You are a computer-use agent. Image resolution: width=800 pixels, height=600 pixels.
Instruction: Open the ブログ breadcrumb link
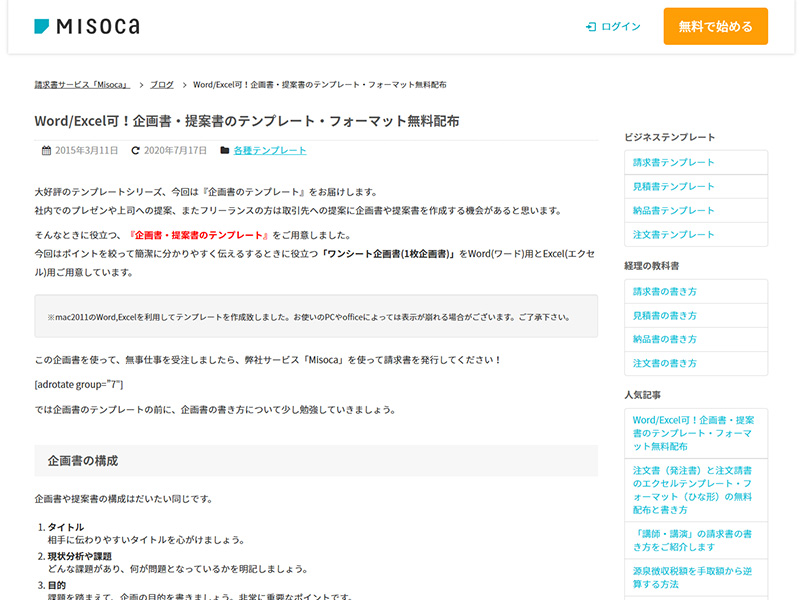coord(162,85)
